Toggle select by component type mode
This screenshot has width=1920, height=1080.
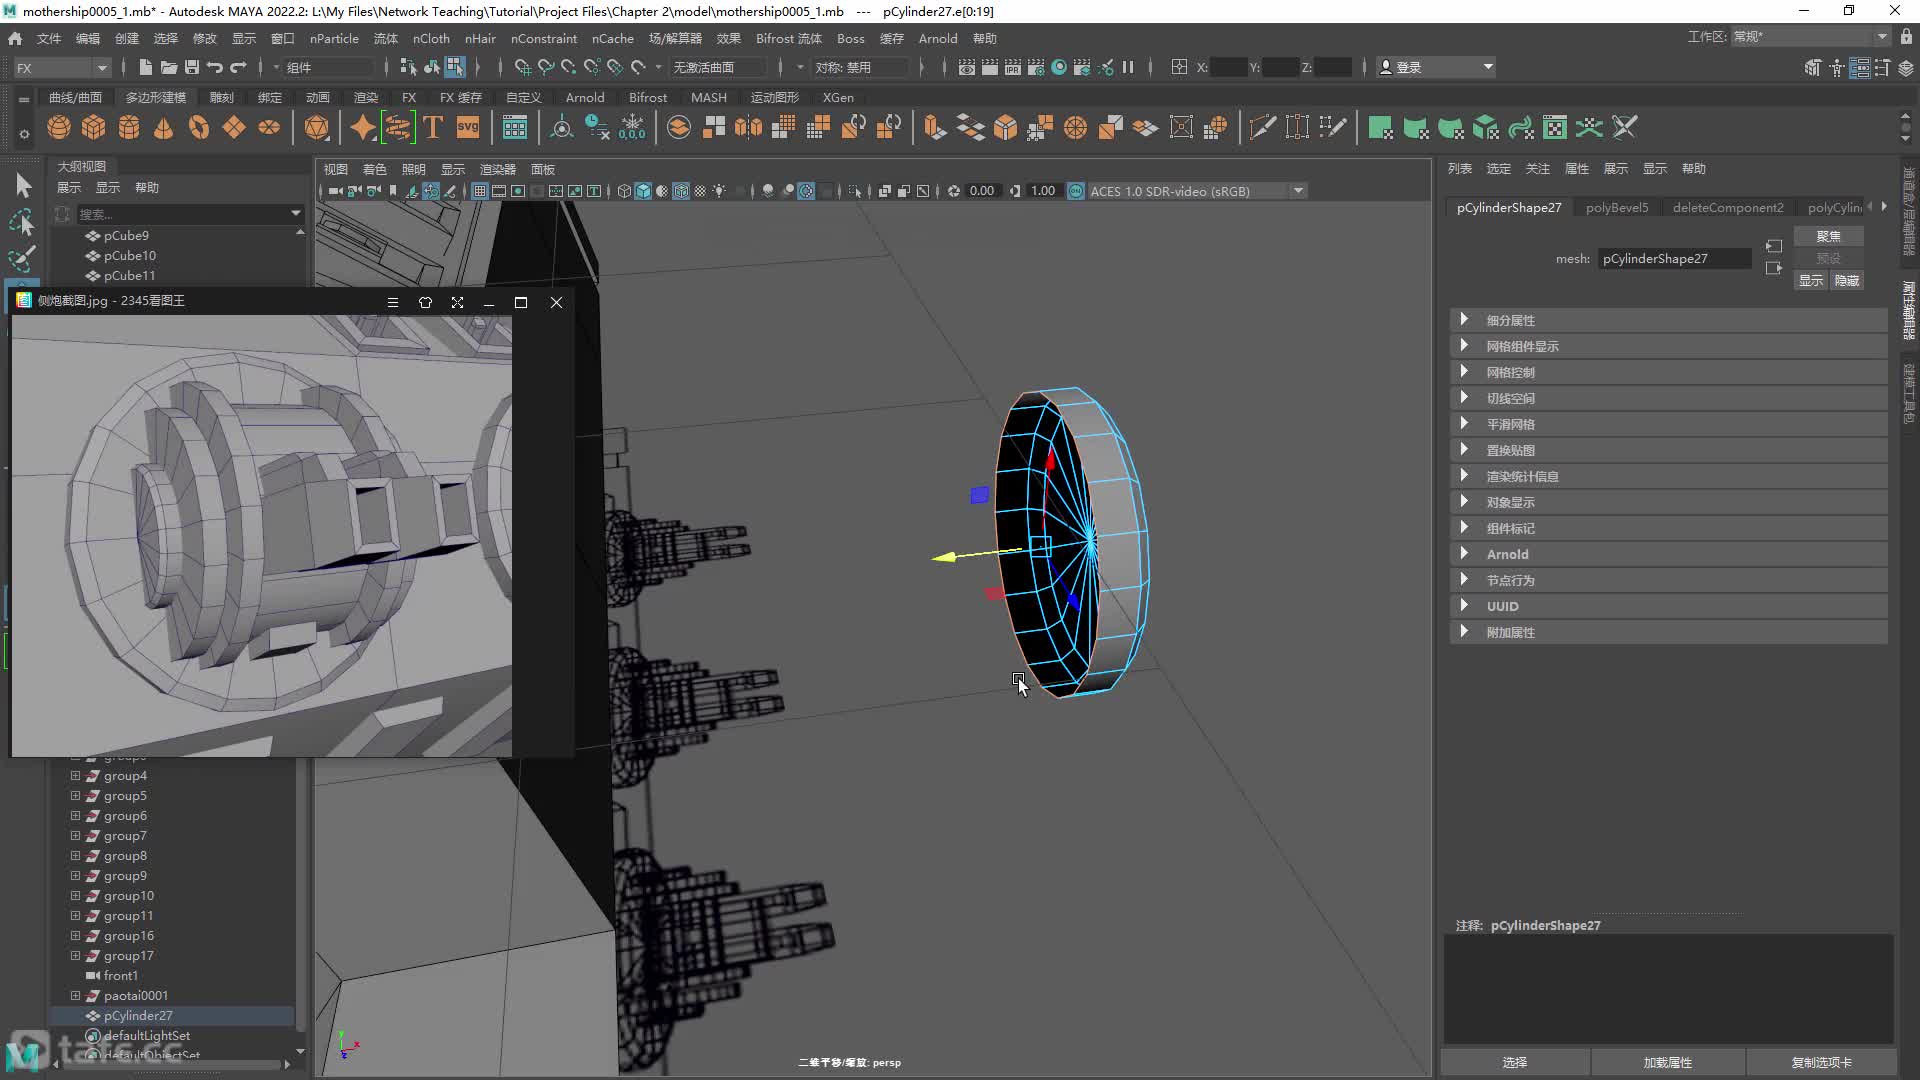(455, 67)
